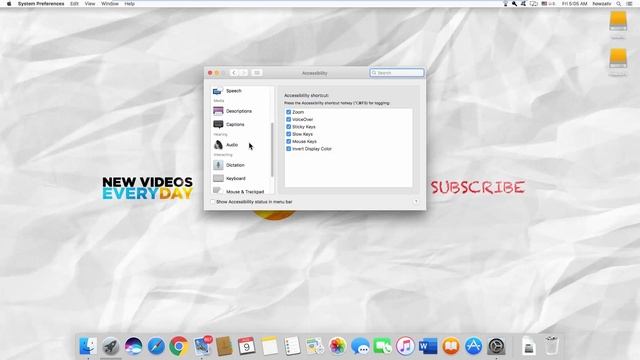Click System Preferences gear in the Dock
This screenshot has height=360, width=640.
tap(496, 346)
